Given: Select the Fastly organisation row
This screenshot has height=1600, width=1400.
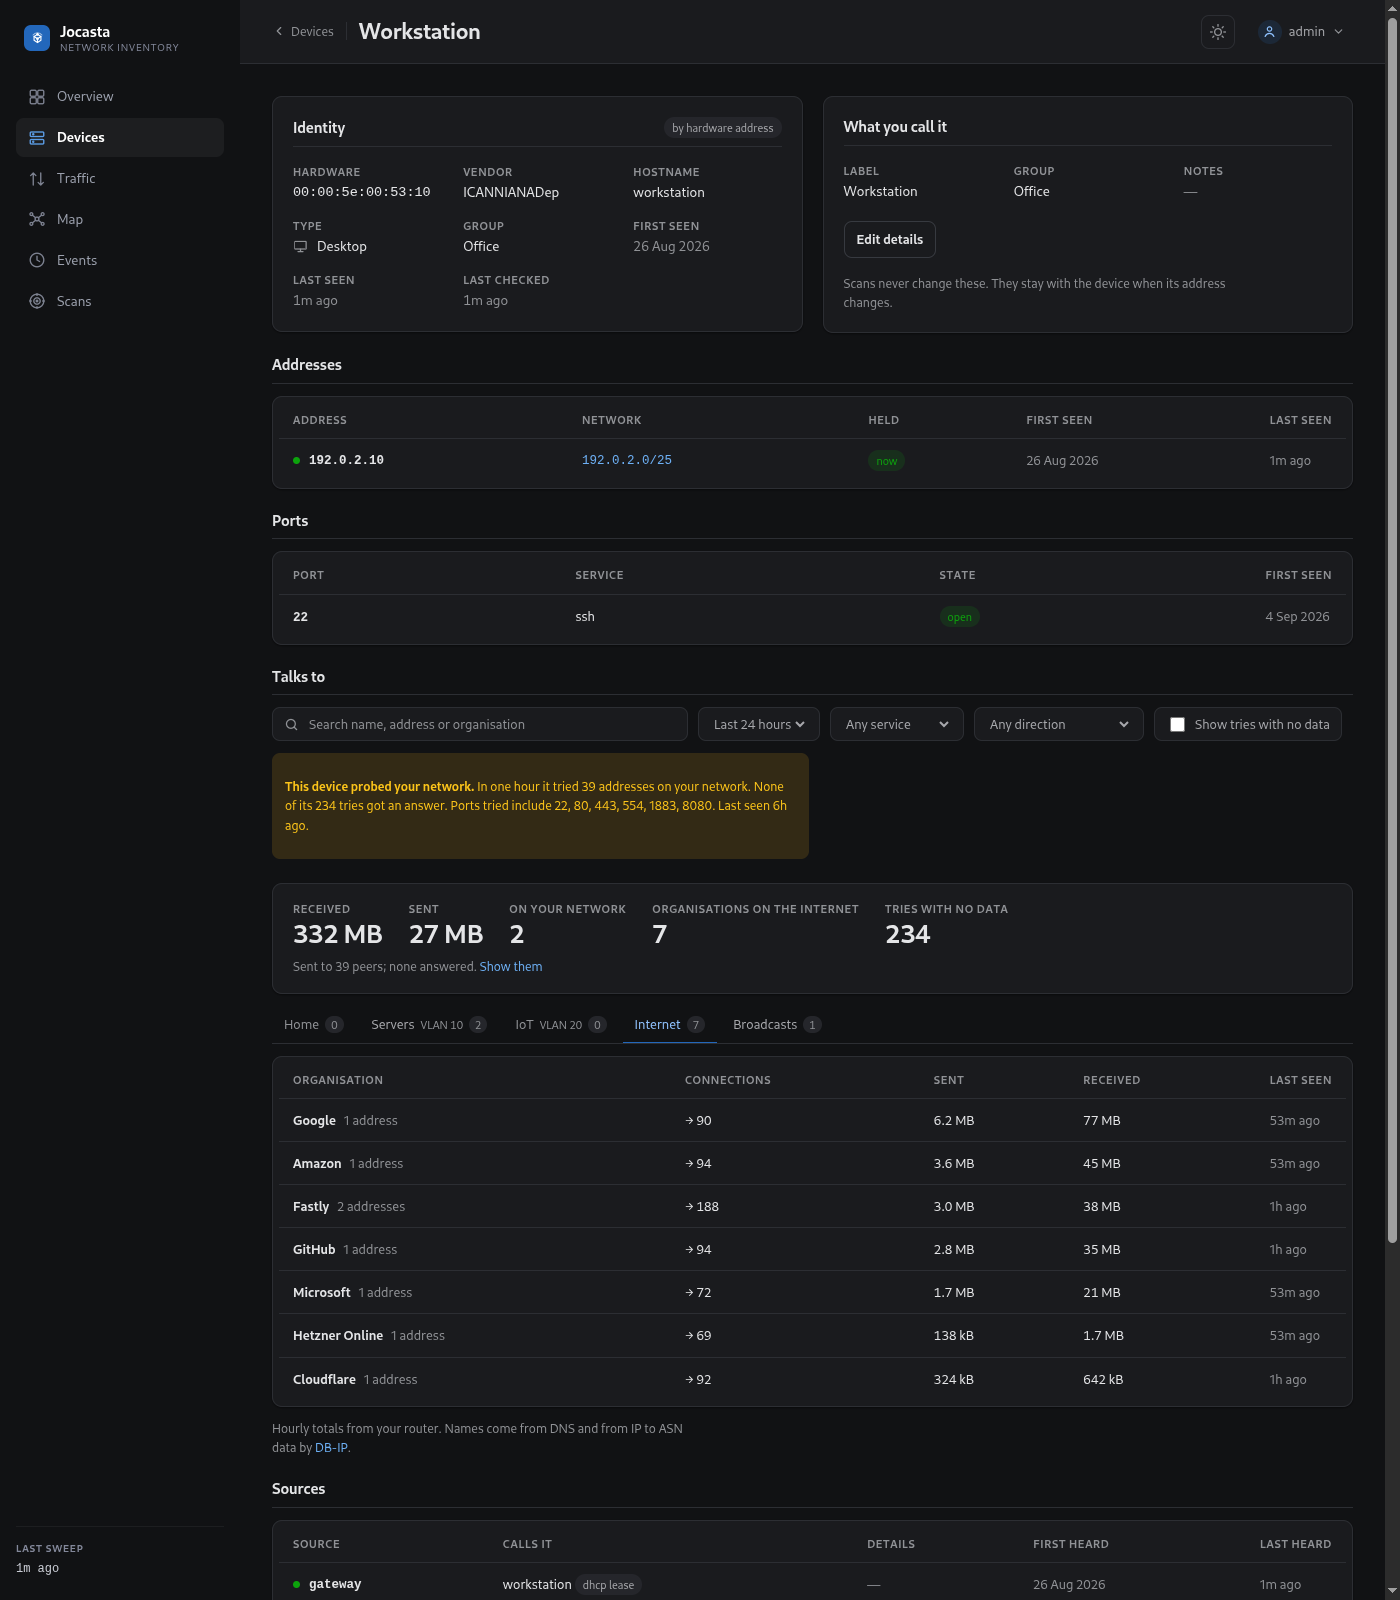Looking at the screenshot, I should point(812,1207).
